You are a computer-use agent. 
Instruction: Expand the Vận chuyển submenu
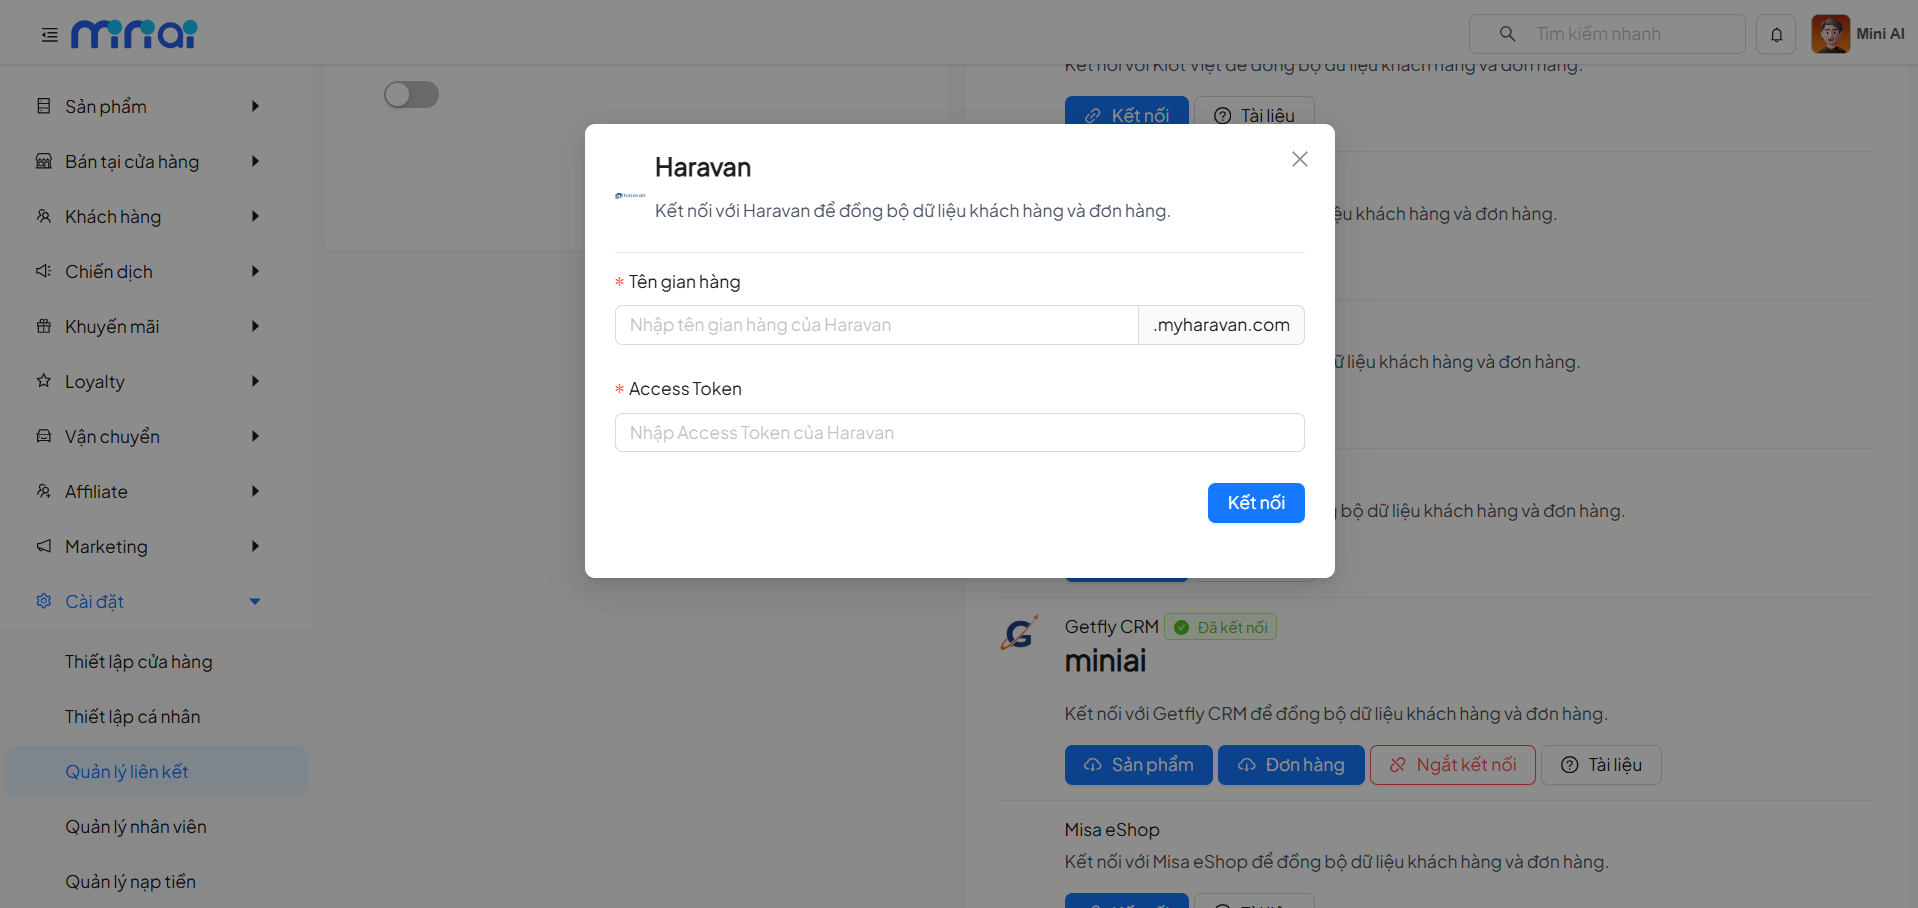tap(255, 436)
